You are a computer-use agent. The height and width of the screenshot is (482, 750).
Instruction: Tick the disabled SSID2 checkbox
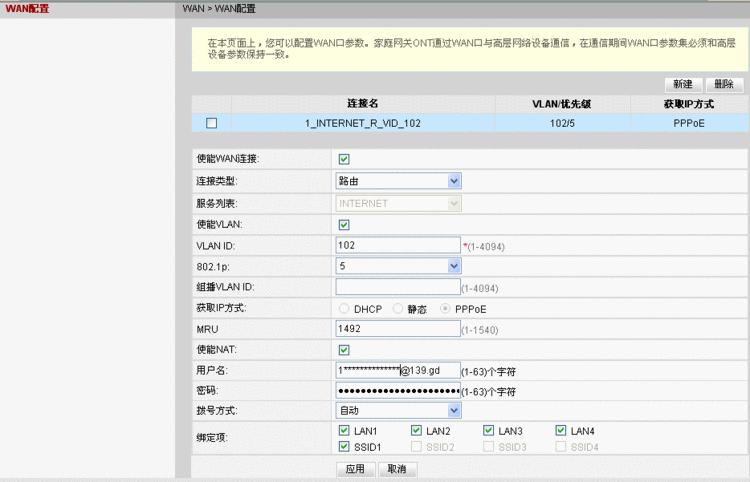coord(416,447)
